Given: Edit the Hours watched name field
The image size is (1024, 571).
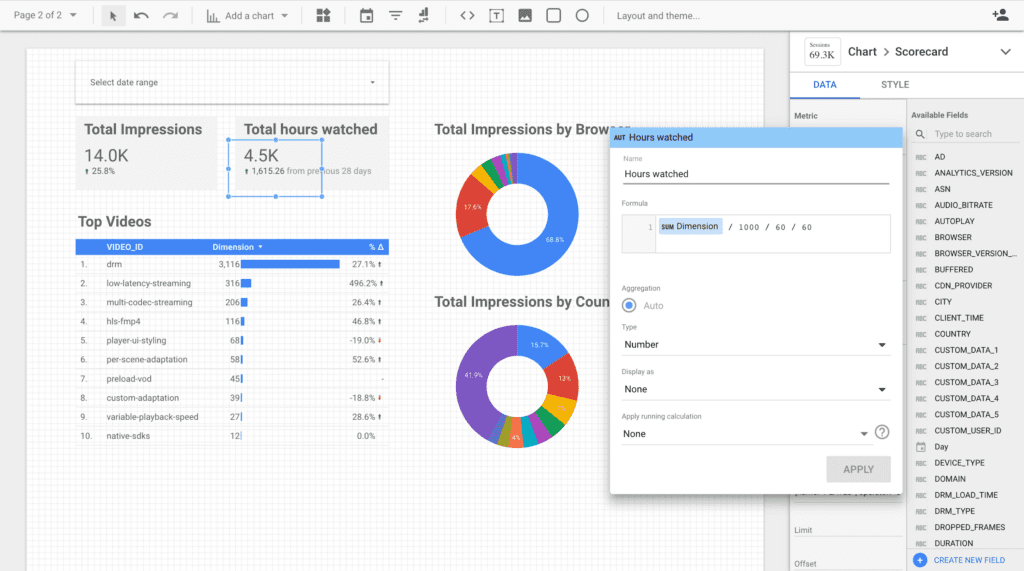Looking at the screenshot, I should pyautogui.click(x=756, y=174).
